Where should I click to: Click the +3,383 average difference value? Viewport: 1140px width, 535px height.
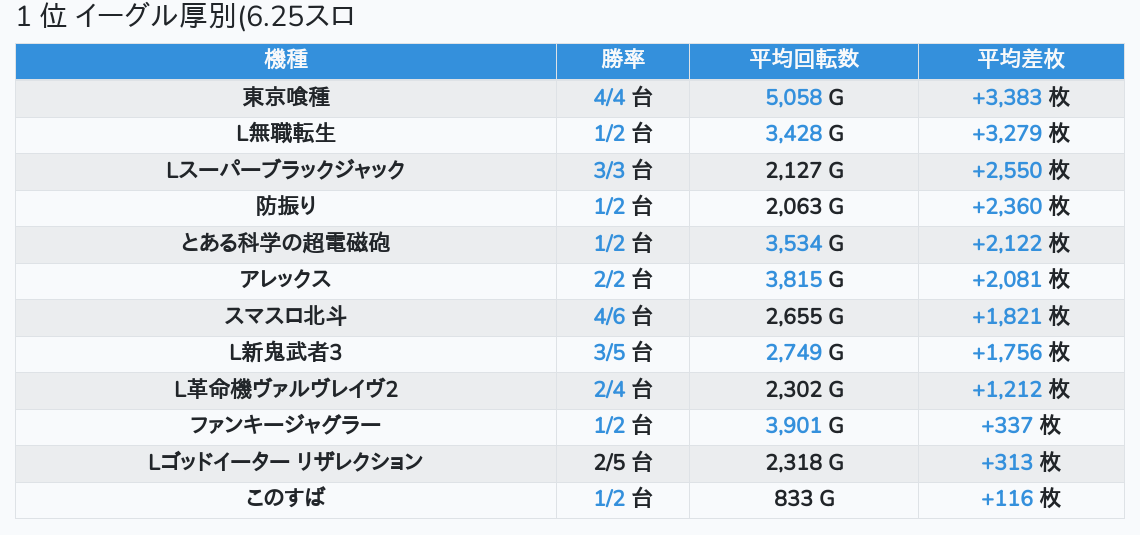click(x=1007, y=97)
